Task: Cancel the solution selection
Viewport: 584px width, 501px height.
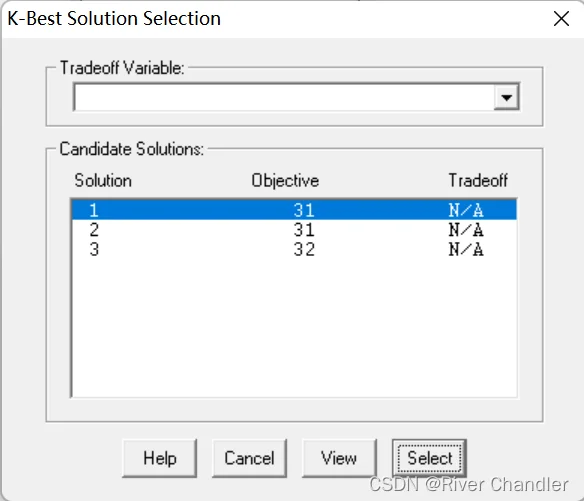Action: (x=249, y=458)
